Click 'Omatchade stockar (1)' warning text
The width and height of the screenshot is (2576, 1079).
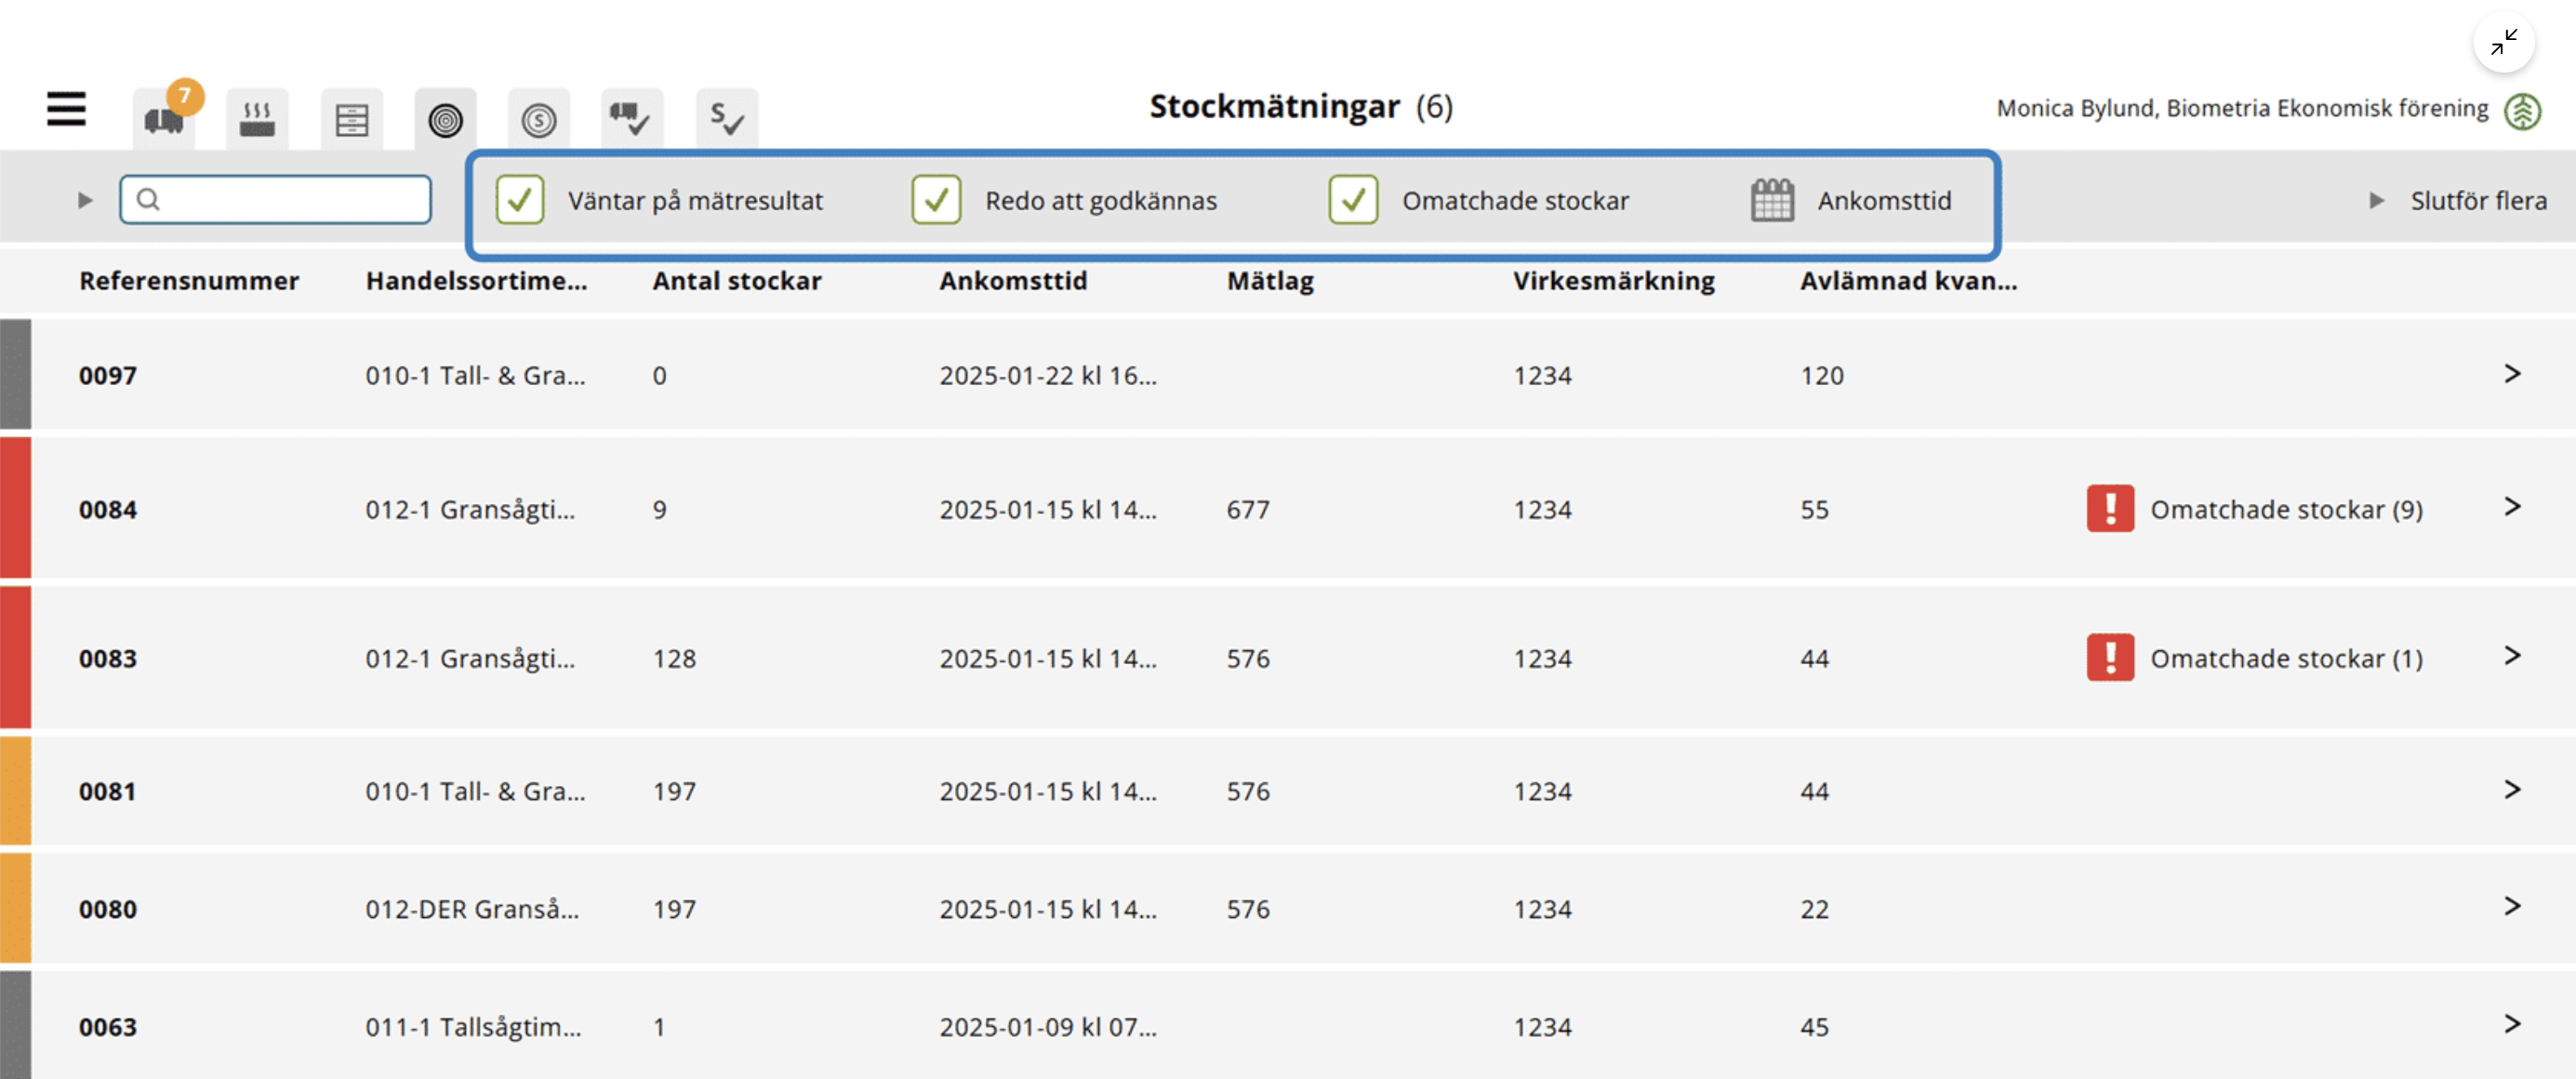click(2286, 659)
